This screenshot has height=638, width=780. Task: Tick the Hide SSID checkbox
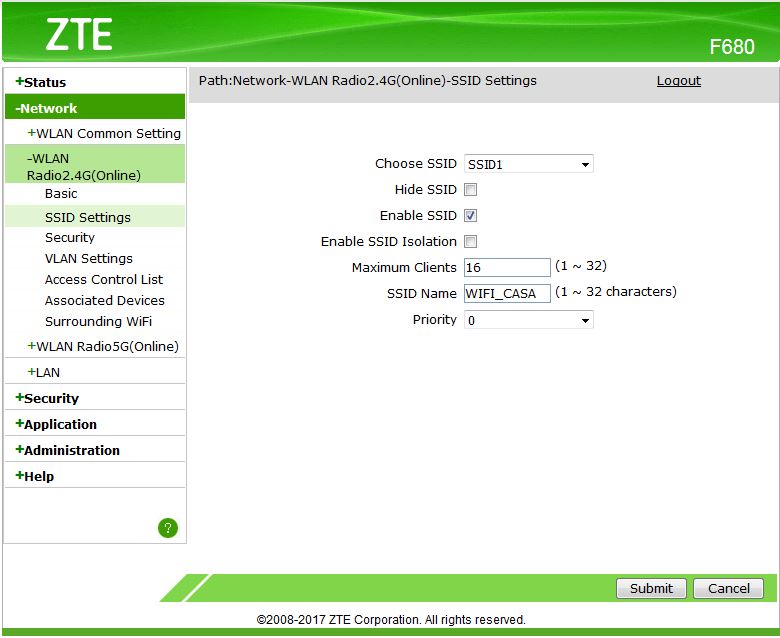470,189
